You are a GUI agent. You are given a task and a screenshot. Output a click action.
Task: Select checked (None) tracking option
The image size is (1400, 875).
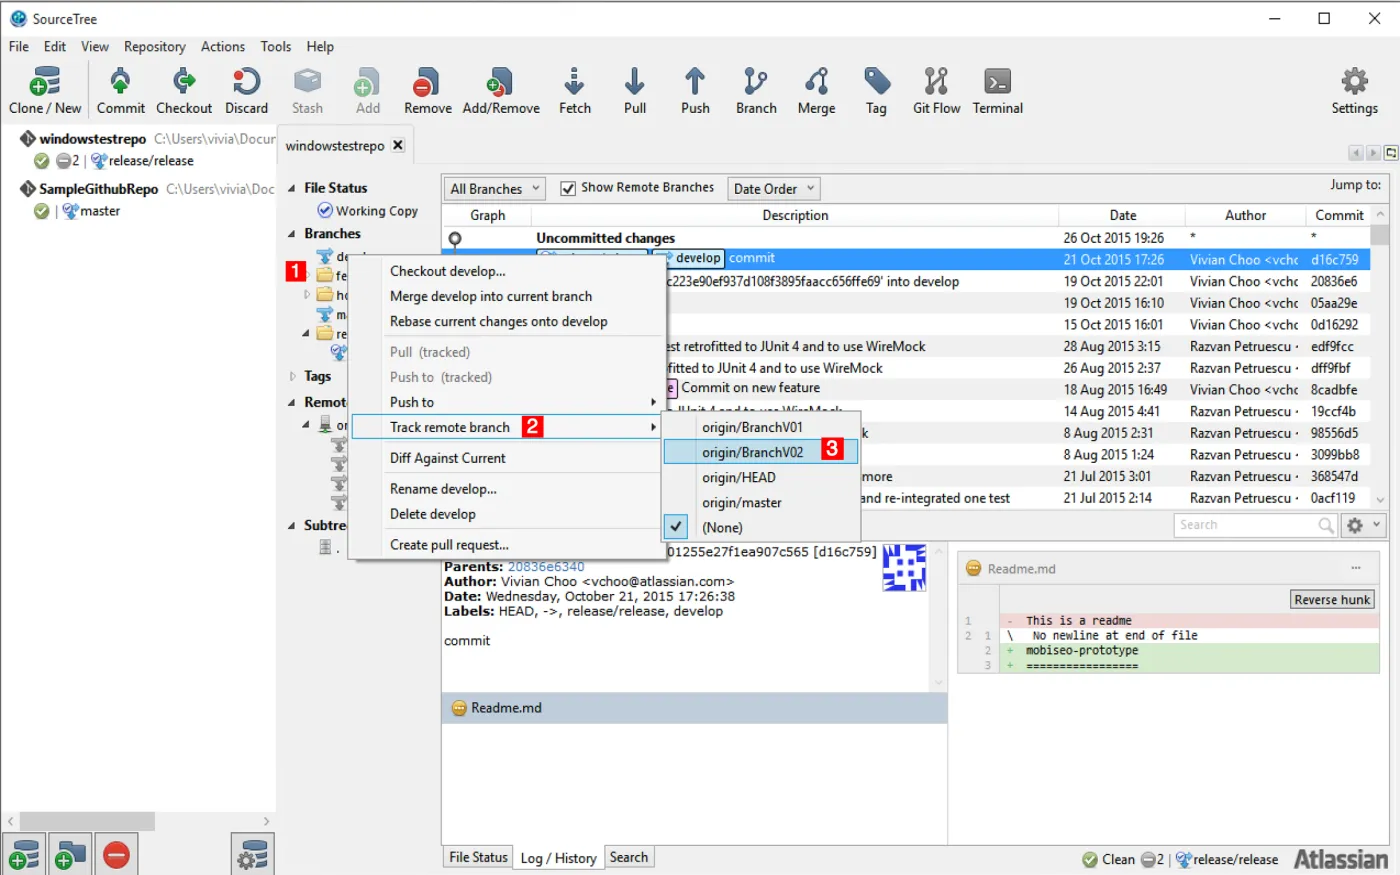[x=761, y=527]
